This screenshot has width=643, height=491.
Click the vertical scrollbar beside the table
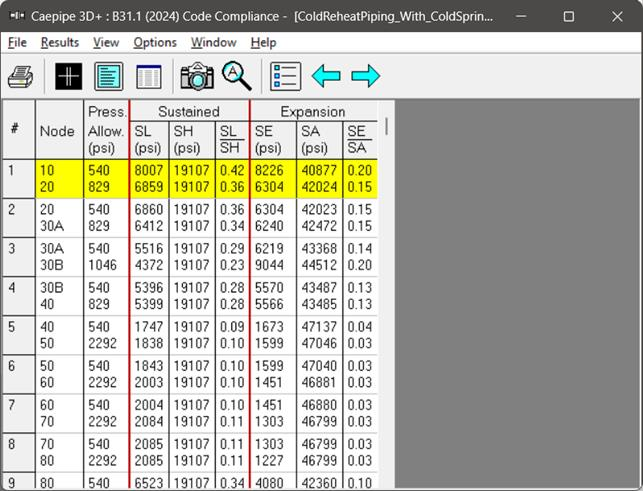pos(386,126)
